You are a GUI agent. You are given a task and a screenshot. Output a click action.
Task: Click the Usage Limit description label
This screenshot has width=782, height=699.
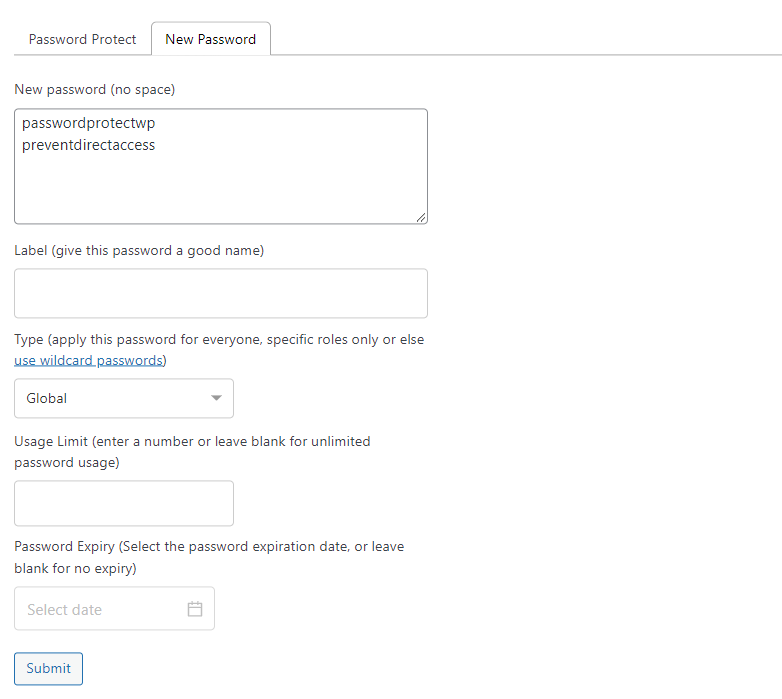tap(192, 452)
